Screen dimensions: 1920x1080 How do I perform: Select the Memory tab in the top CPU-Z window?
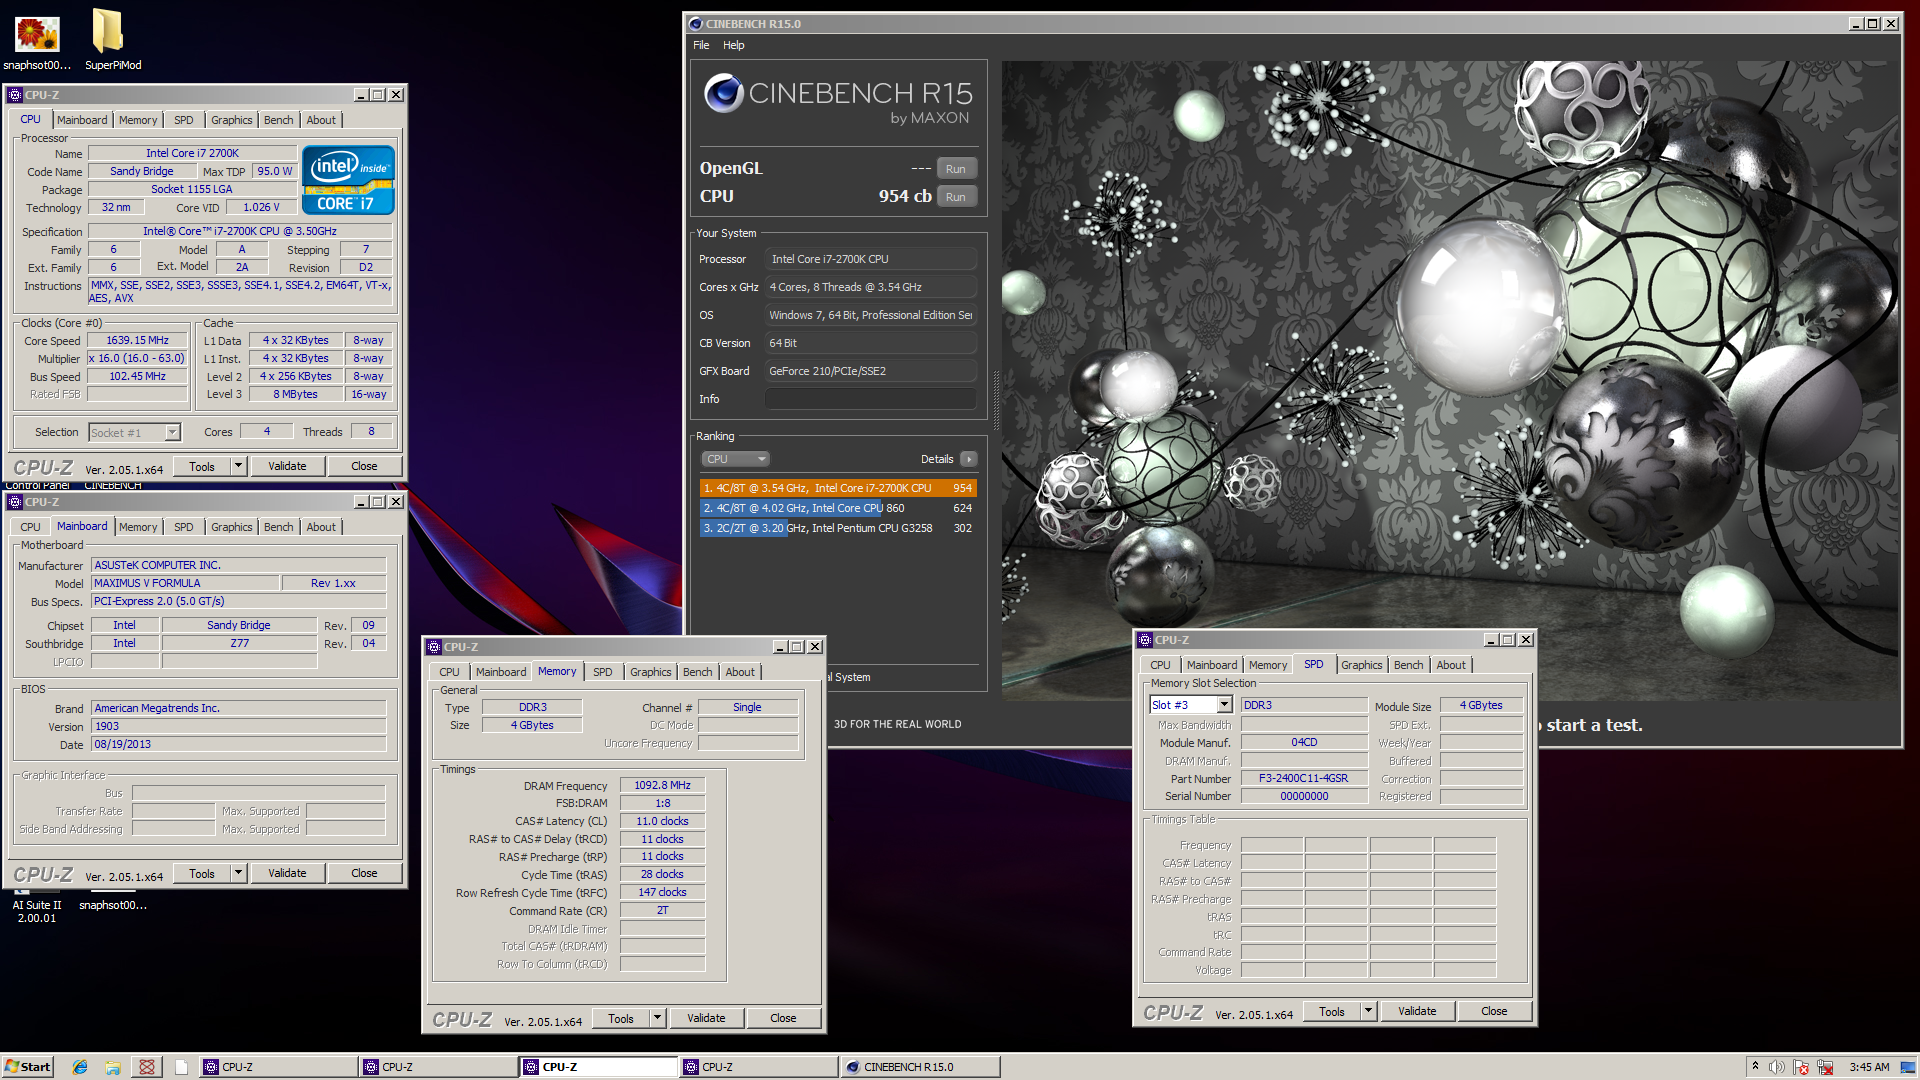click(x=138, y=120)
